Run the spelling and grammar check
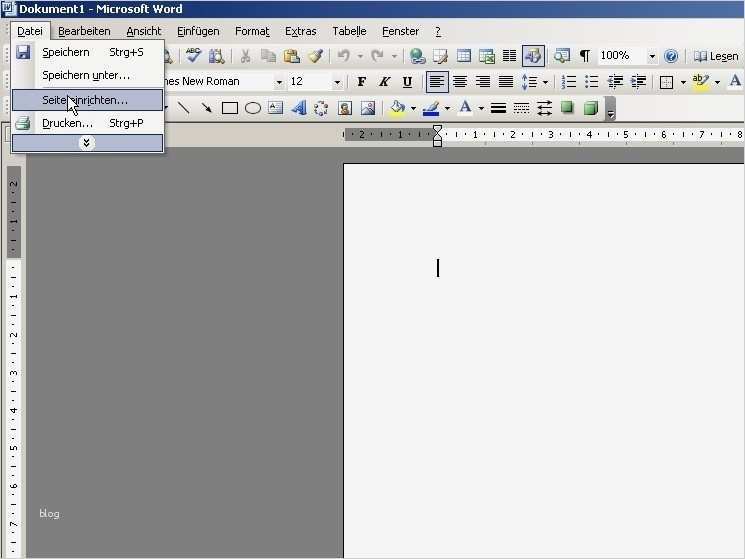The image size is (745, 559). coord(193,56)
